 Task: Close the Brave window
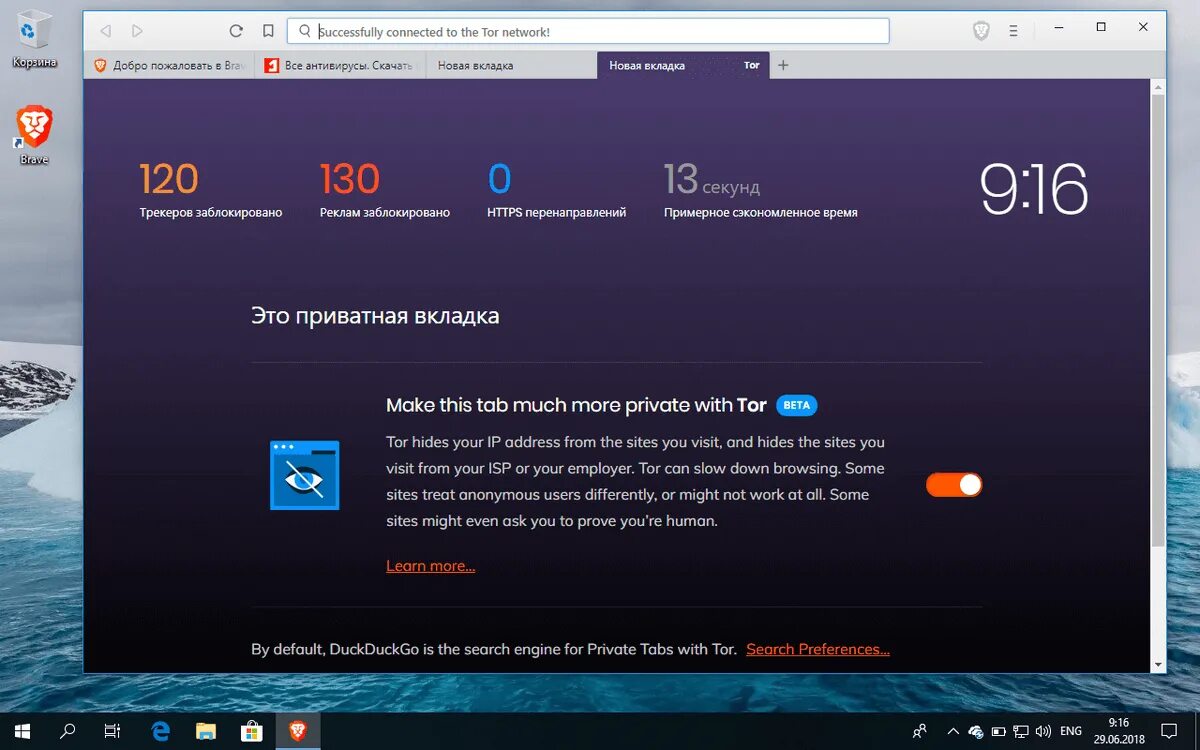1143,27
